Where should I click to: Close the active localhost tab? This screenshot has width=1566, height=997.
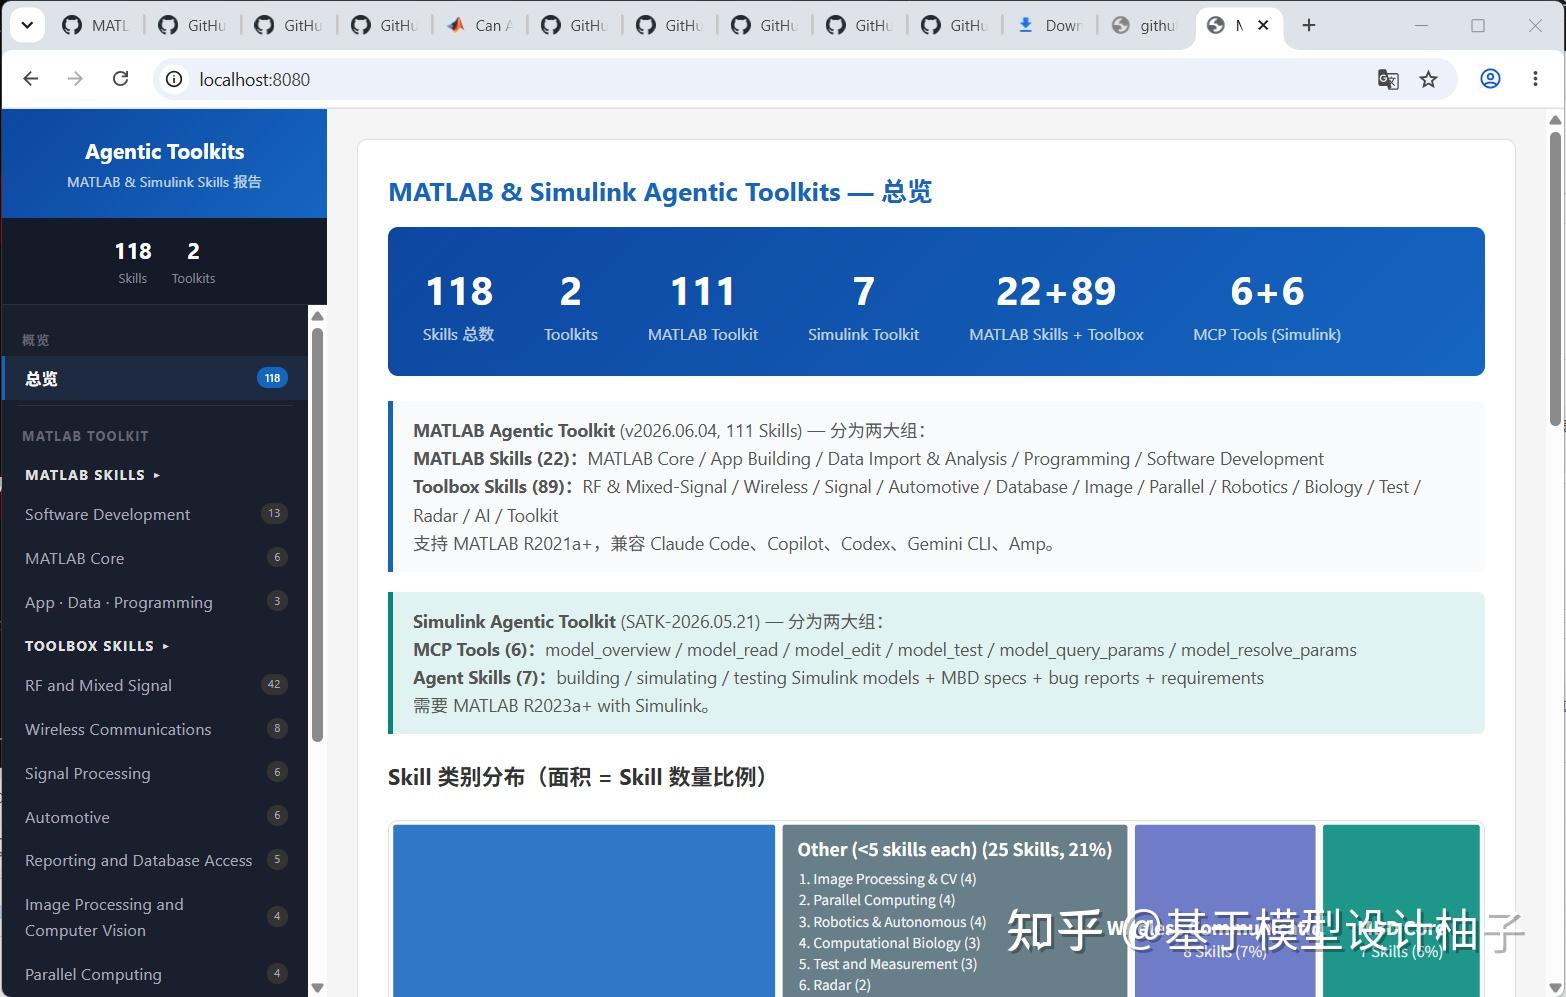click(1263, 25)
